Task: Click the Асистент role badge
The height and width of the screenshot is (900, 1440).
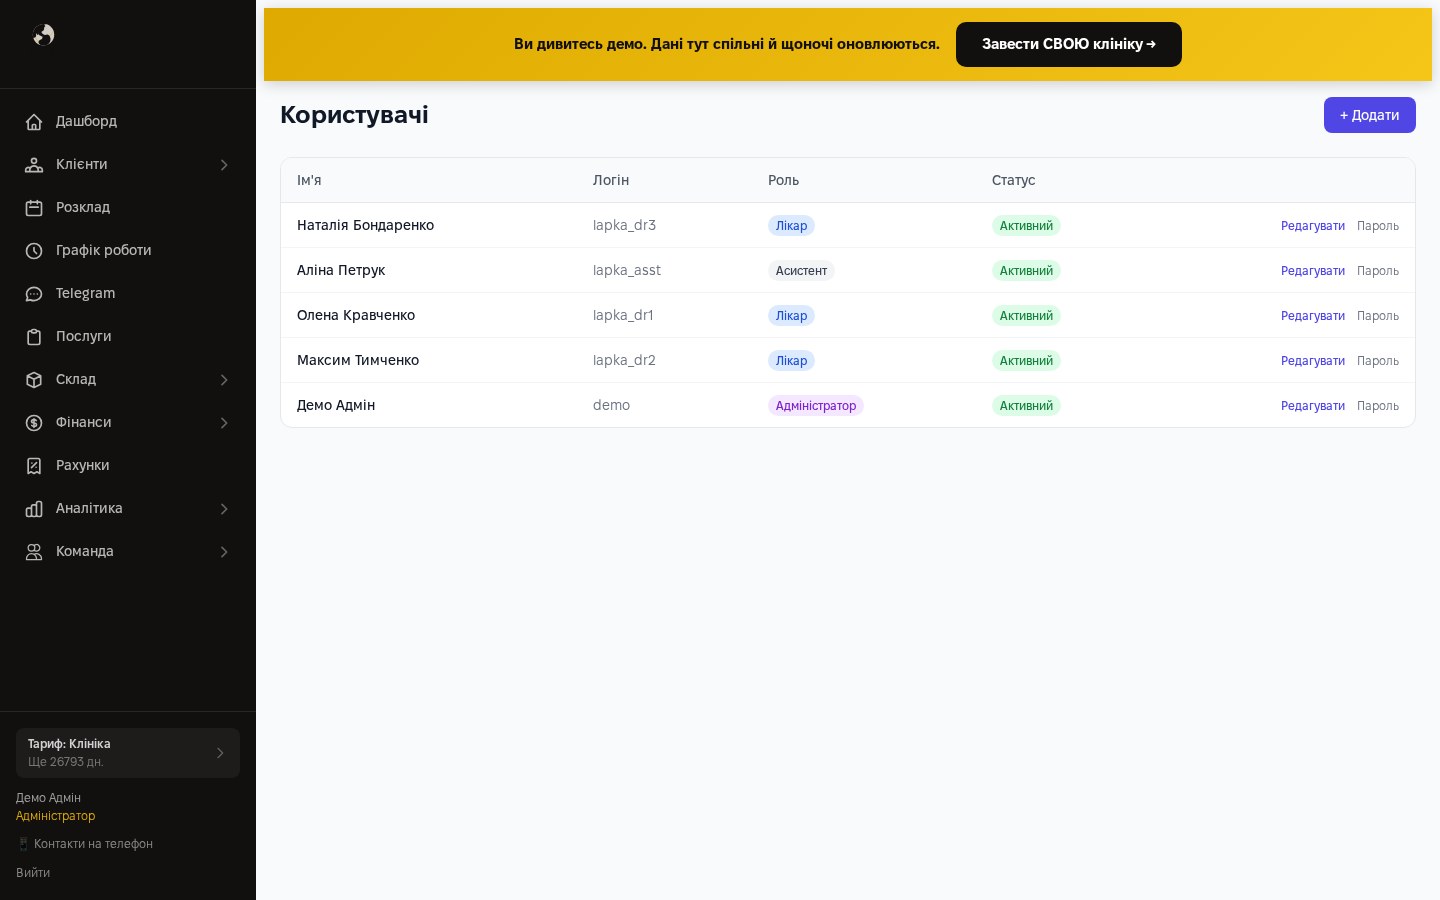Action: (x=801, y=271)
